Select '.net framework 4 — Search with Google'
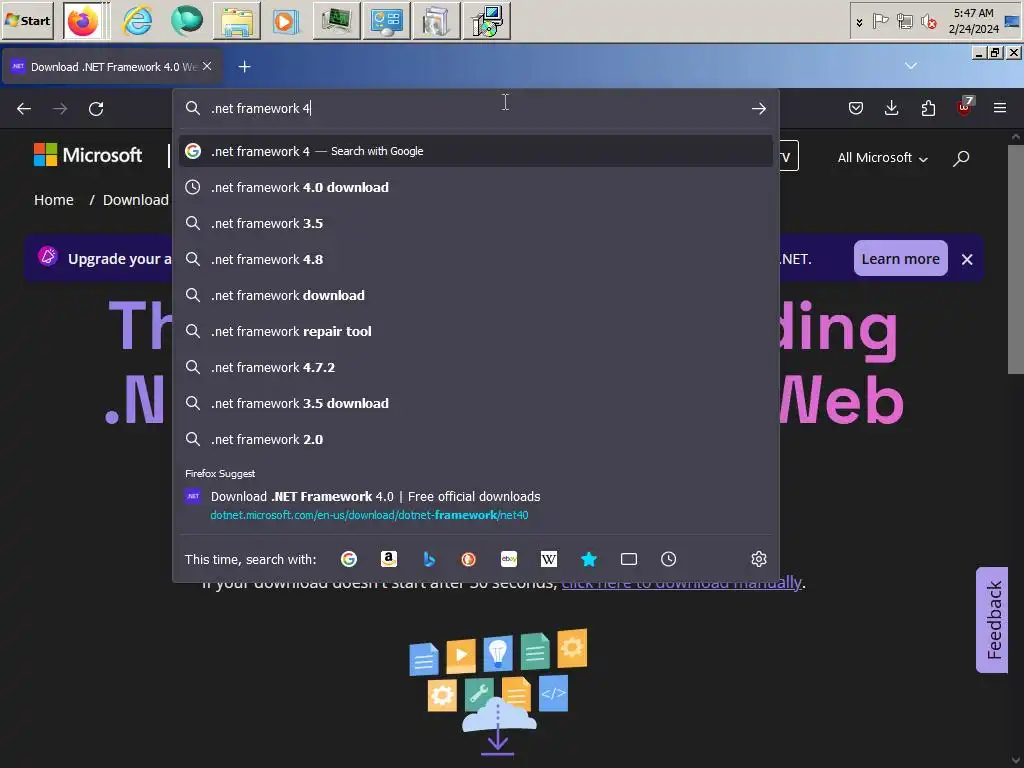The image size is (1024, 768). (475, 152)
